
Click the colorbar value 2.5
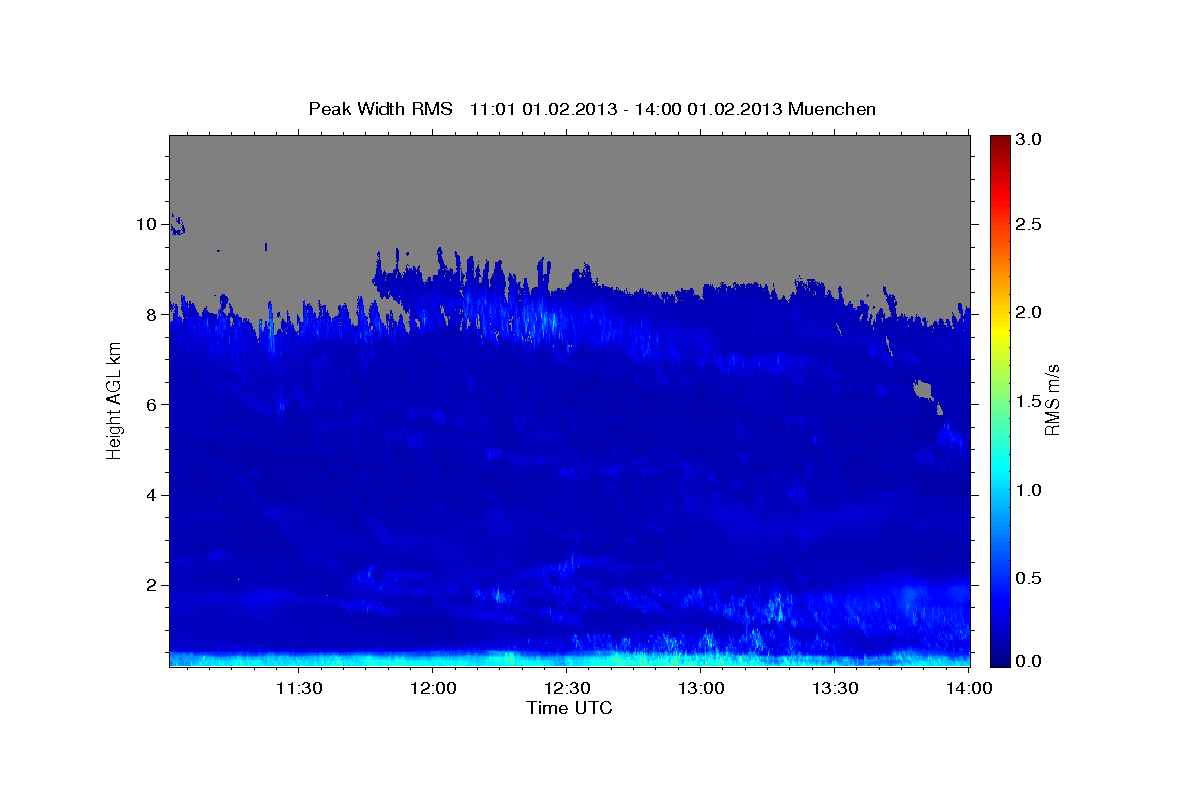1029,225
